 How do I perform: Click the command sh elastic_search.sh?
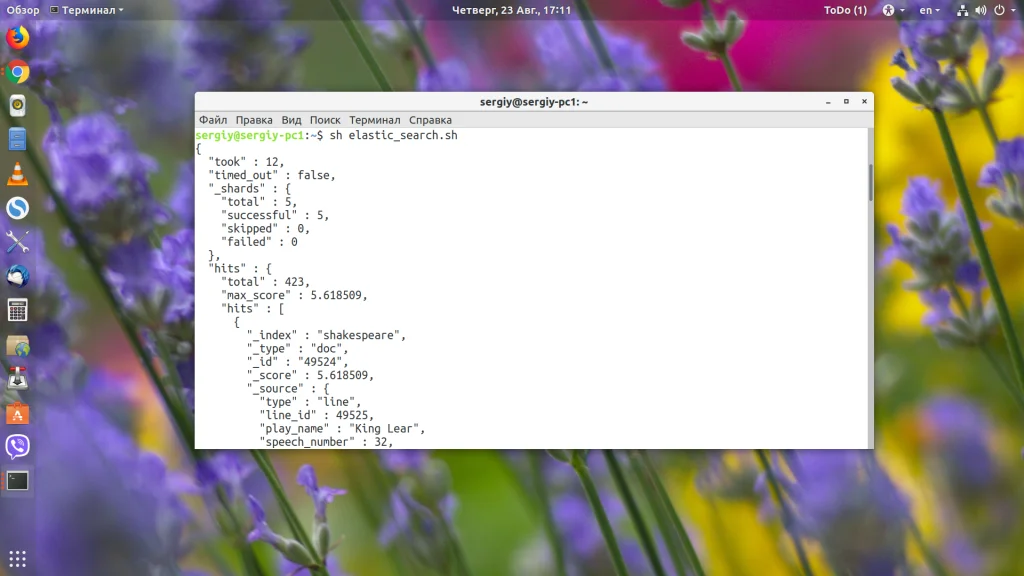(x=393, y=135)
